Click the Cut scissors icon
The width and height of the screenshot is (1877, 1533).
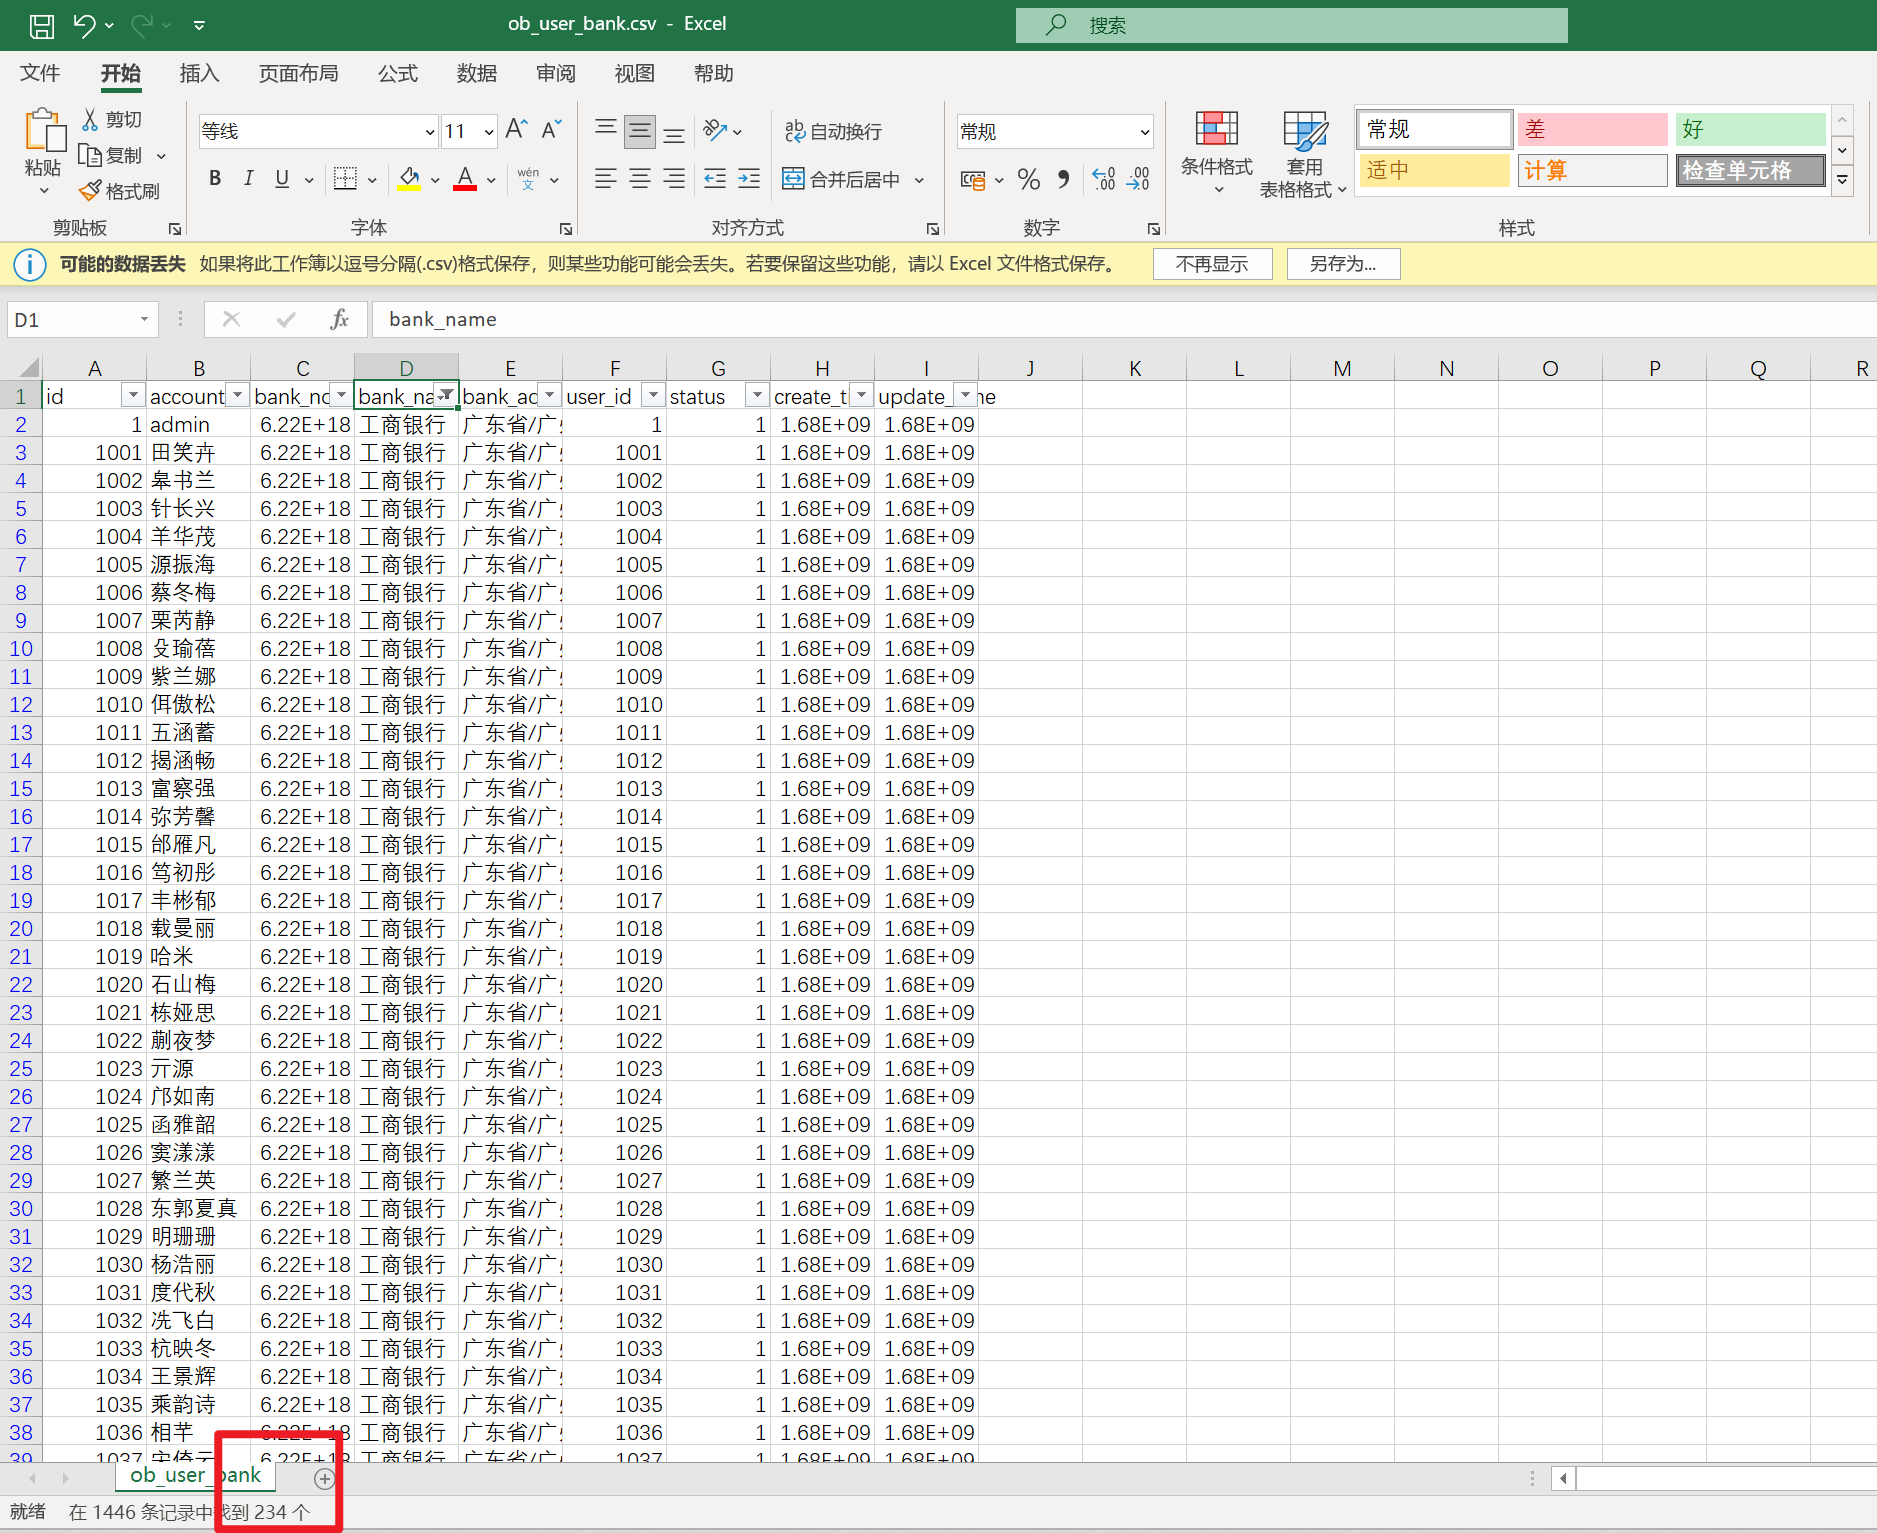tap(90, 119)
